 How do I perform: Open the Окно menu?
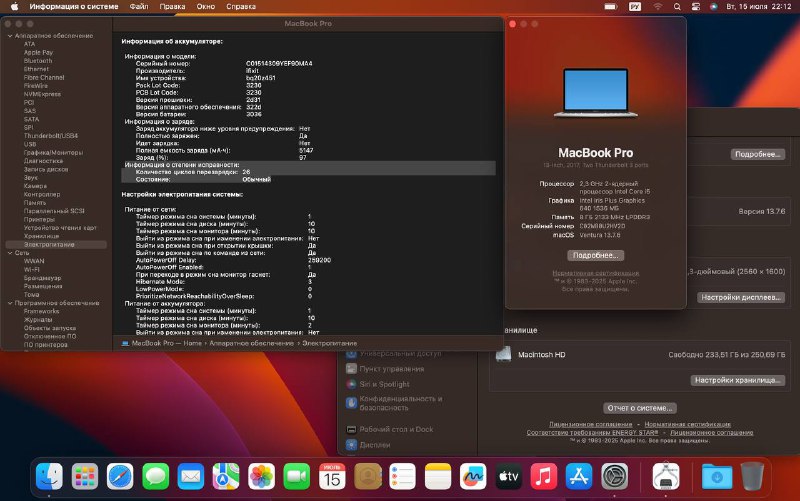coord(206,7)
